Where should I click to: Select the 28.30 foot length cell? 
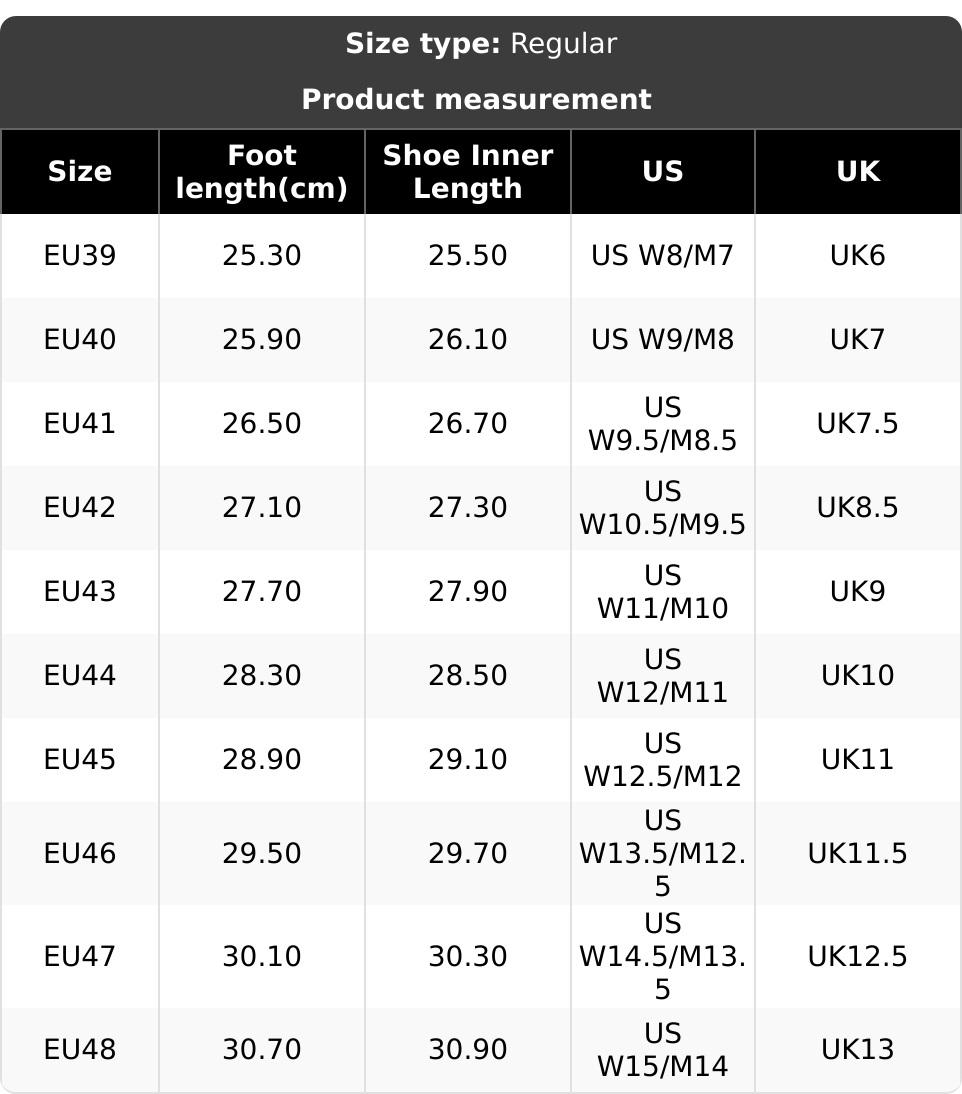pyautogui.click(x=262, y=676)
